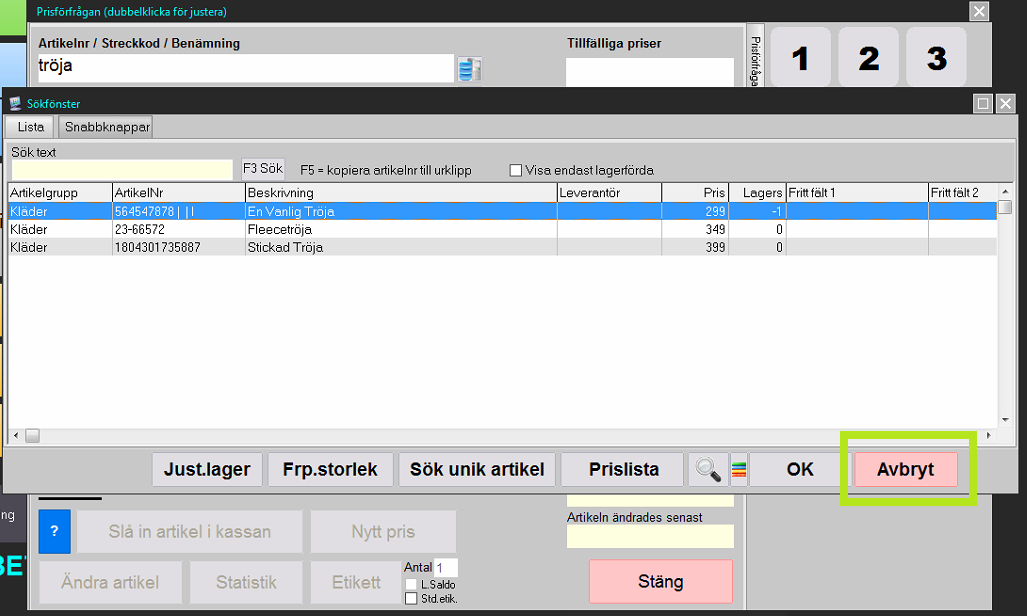Open the Prislista button
Viewport: 1027px width, 616px height.
pos(623,469)
